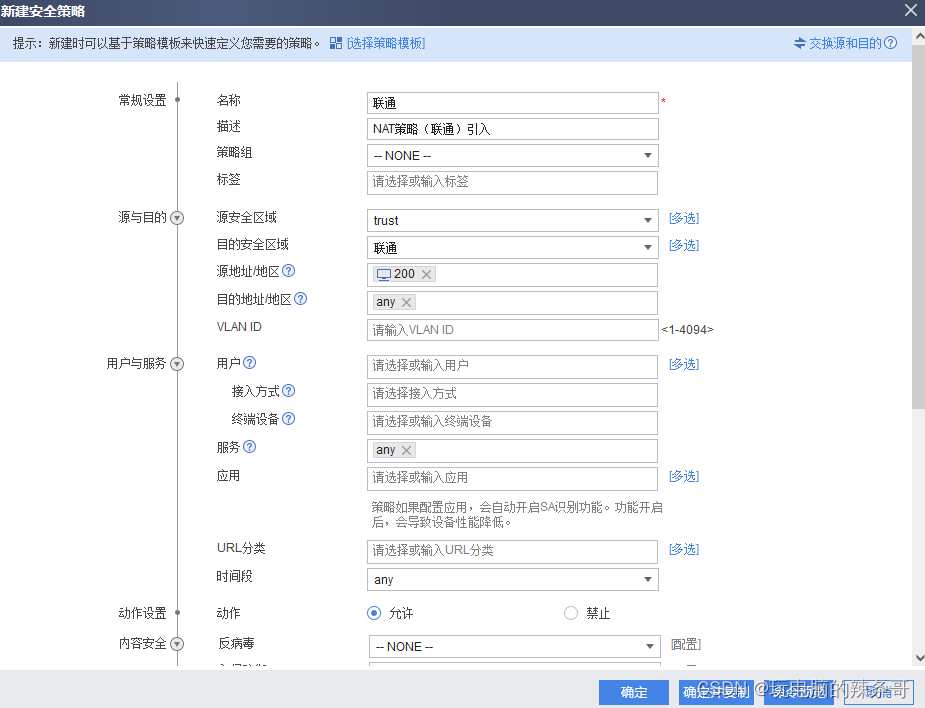Open the 反病毒 NONE dropdown
This screenshot has width=925, height=708.
[x=514, y=646]
